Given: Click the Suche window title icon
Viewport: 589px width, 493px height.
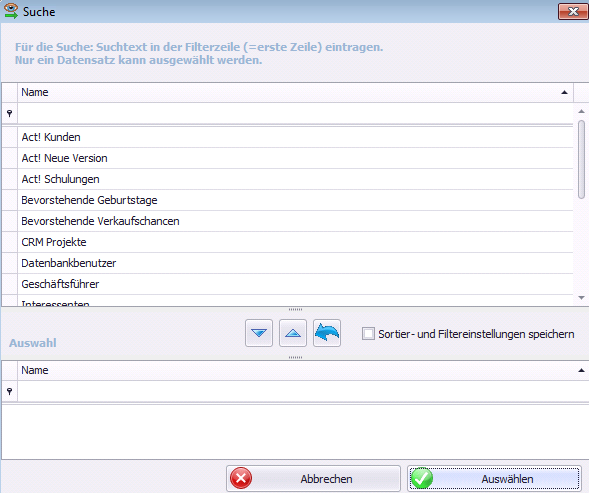Looking at the screenshot, I should [11, 11].
